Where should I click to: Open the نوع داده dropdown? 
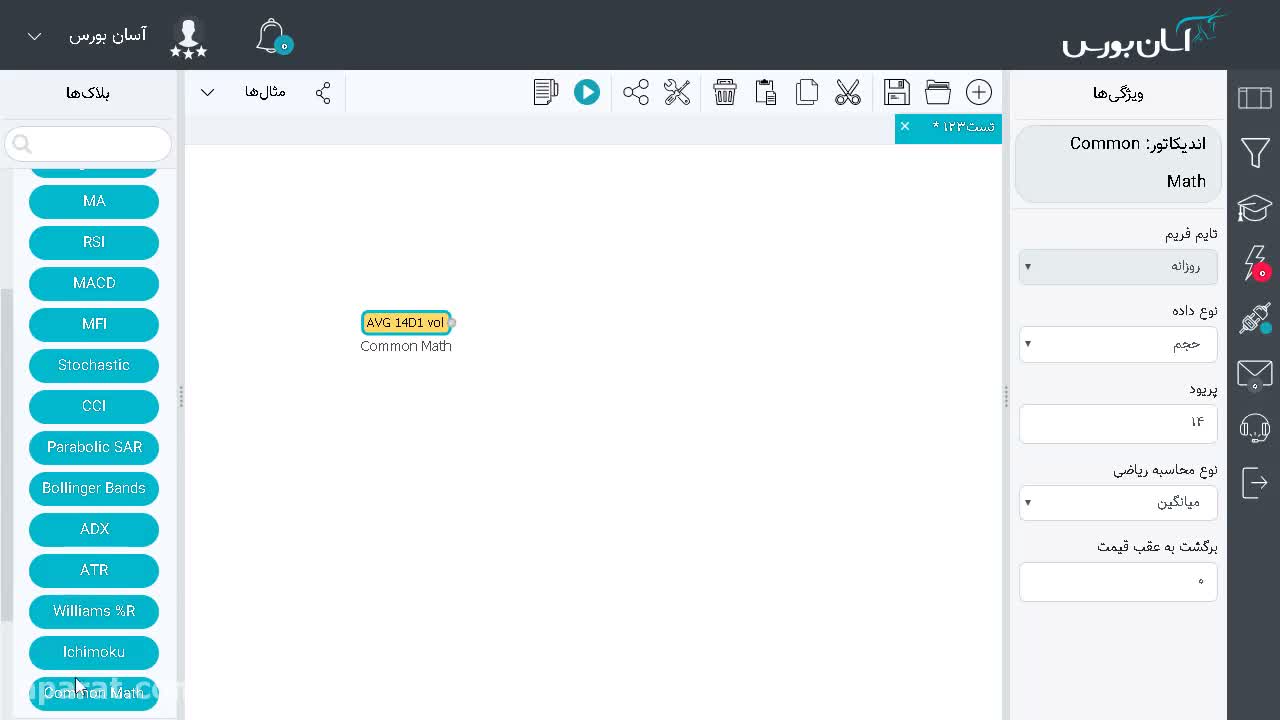[x=1118, y=344]
